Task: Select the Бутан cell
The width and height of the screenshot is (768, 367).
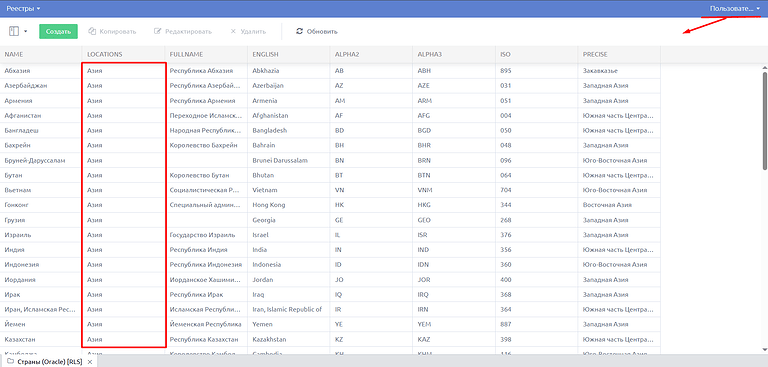Action: pyautogui.click(x=41, y=175)
